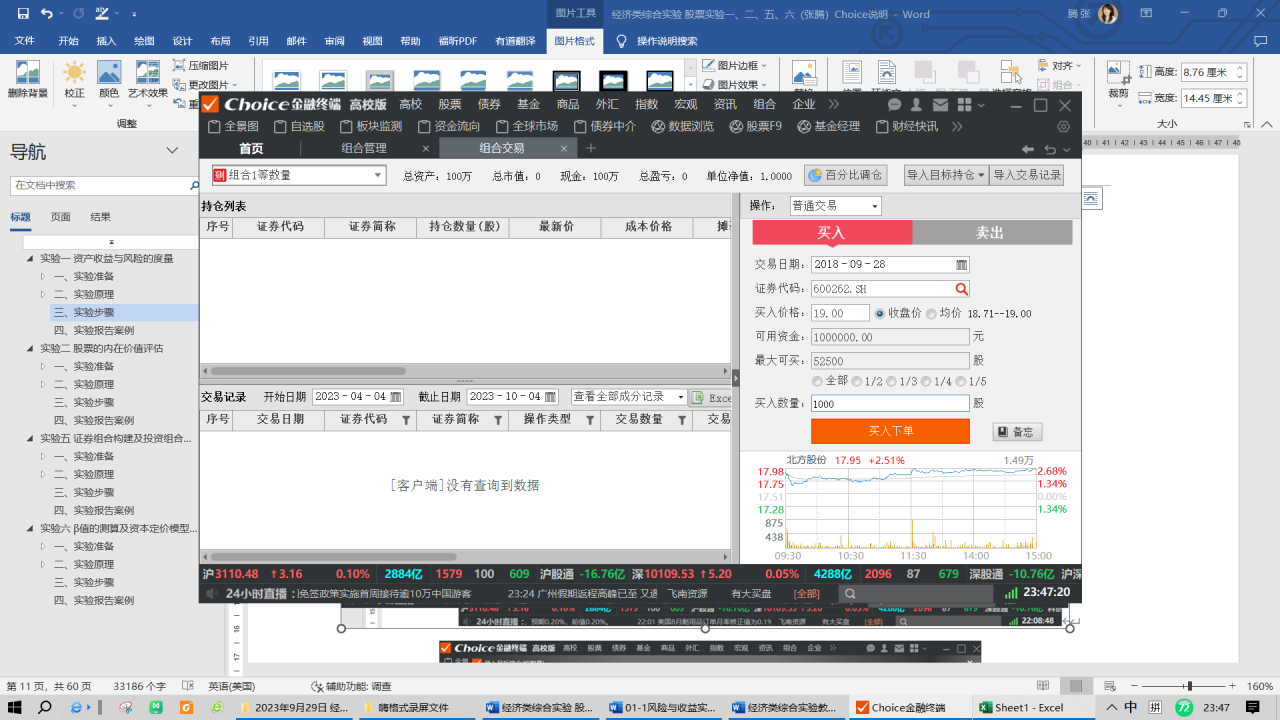Open 自选股 watchlist in Choice toolbar
The image size is (1280, 720).
coord(298,127)
